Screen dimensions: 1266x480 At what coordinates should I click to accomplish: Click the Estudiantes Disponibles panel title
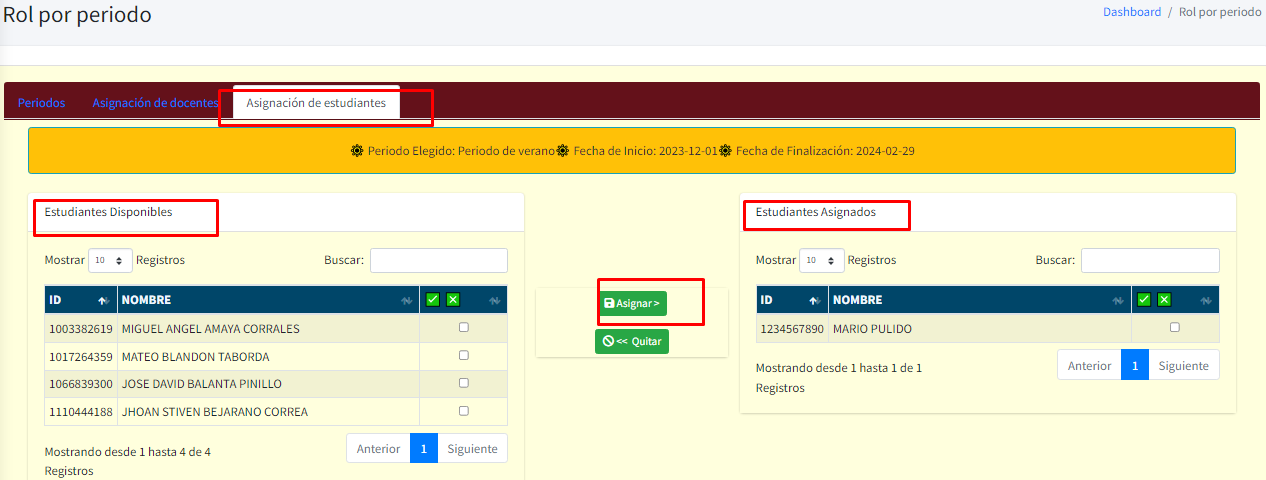(x=108, y=212)
